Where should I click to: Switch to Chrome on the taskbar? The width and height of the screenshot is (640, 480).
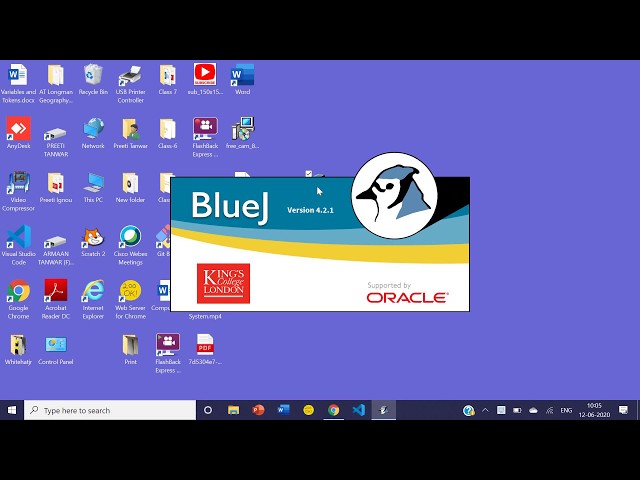click(333, 410)
